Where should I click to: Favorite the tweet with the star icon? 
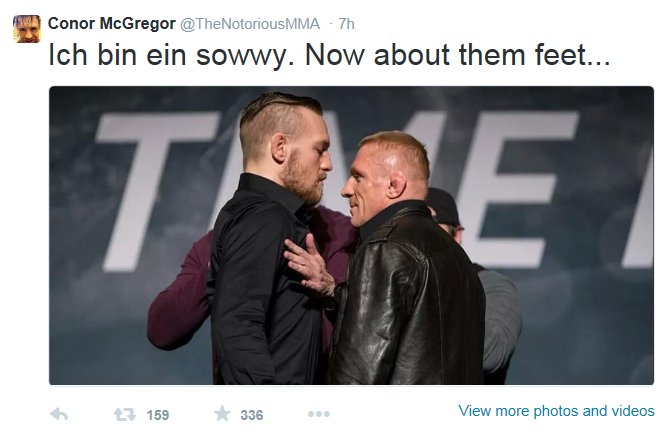point(222,413)
